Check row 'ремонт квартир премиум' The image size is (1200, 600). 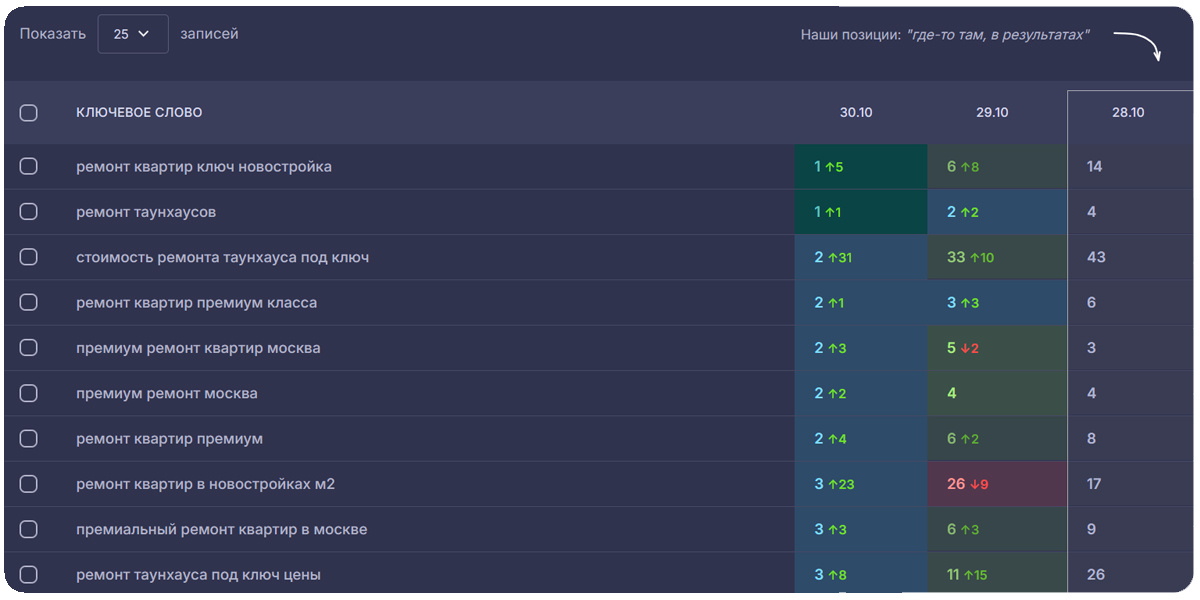click(29, 438)
